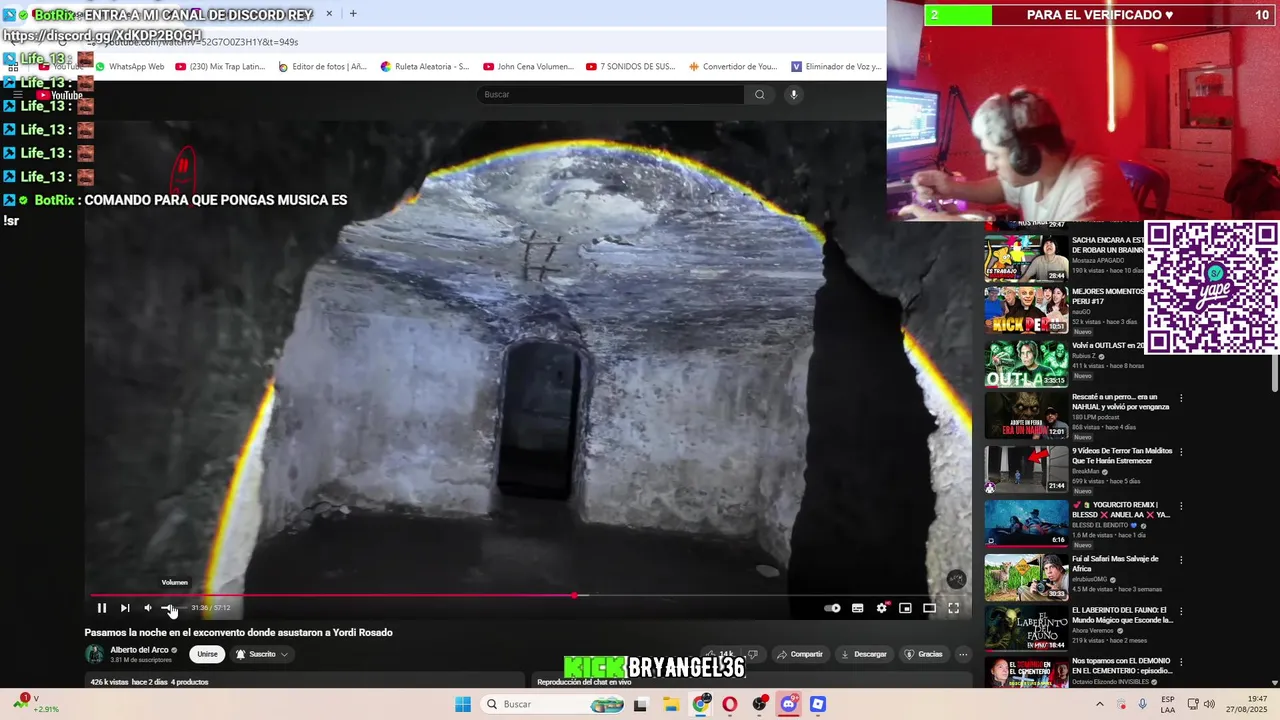This screenshot has height=720, width=1280.
Task: Open the Windows Start menu
Action: (463, 704)
